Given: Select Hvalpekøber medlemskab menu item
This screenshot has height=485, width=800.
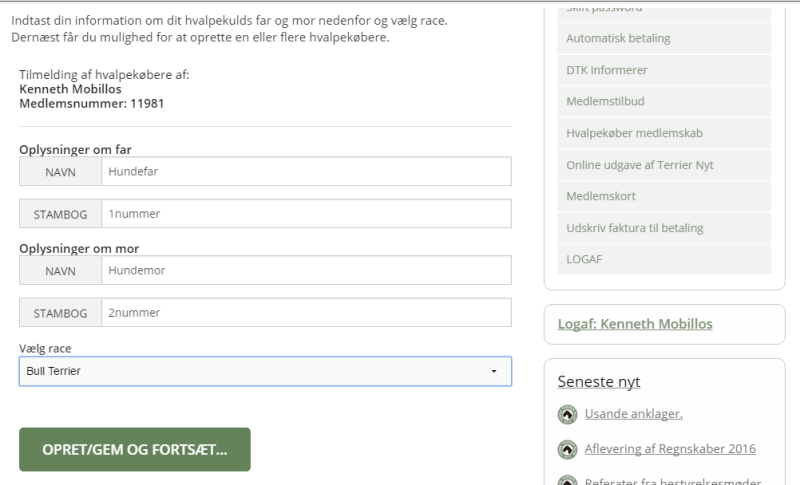Looking at the screenshot, I should click(x=664, y=133).
